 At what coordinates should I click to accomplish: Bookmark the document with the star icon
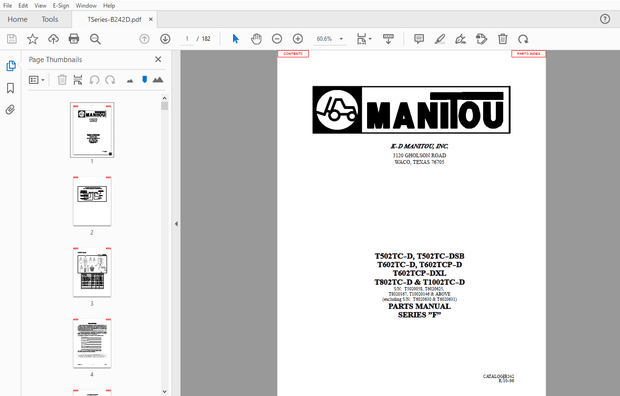(x=32, y=39)
